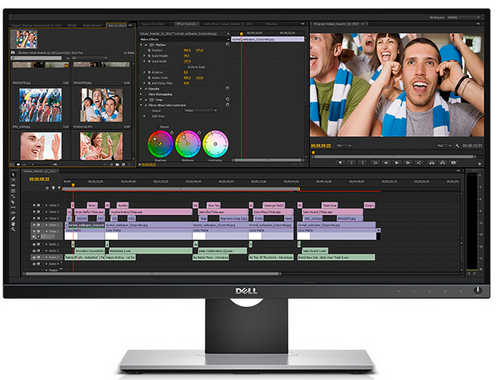This screenshot has width=499, height=380.
Task: Step back one frame in Program monitor
Action: coord(386,163)
